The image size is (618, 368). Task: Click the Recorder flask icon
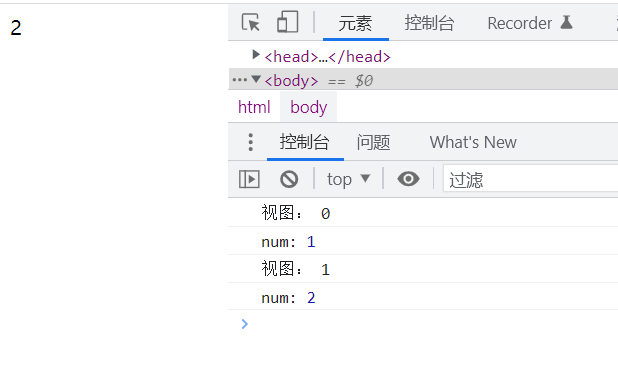[566, 22]
